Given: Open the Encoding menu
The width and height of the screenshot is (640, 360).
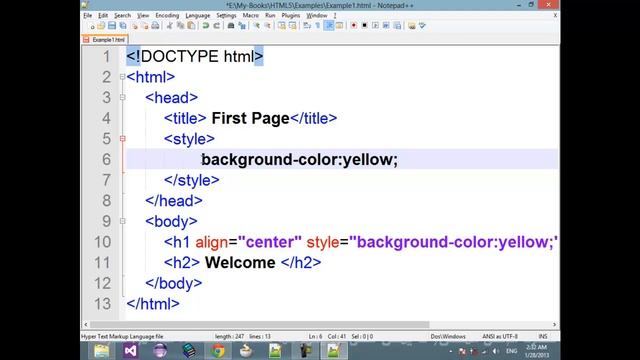Looking at the screenshot, I should (x=167, y=16).
